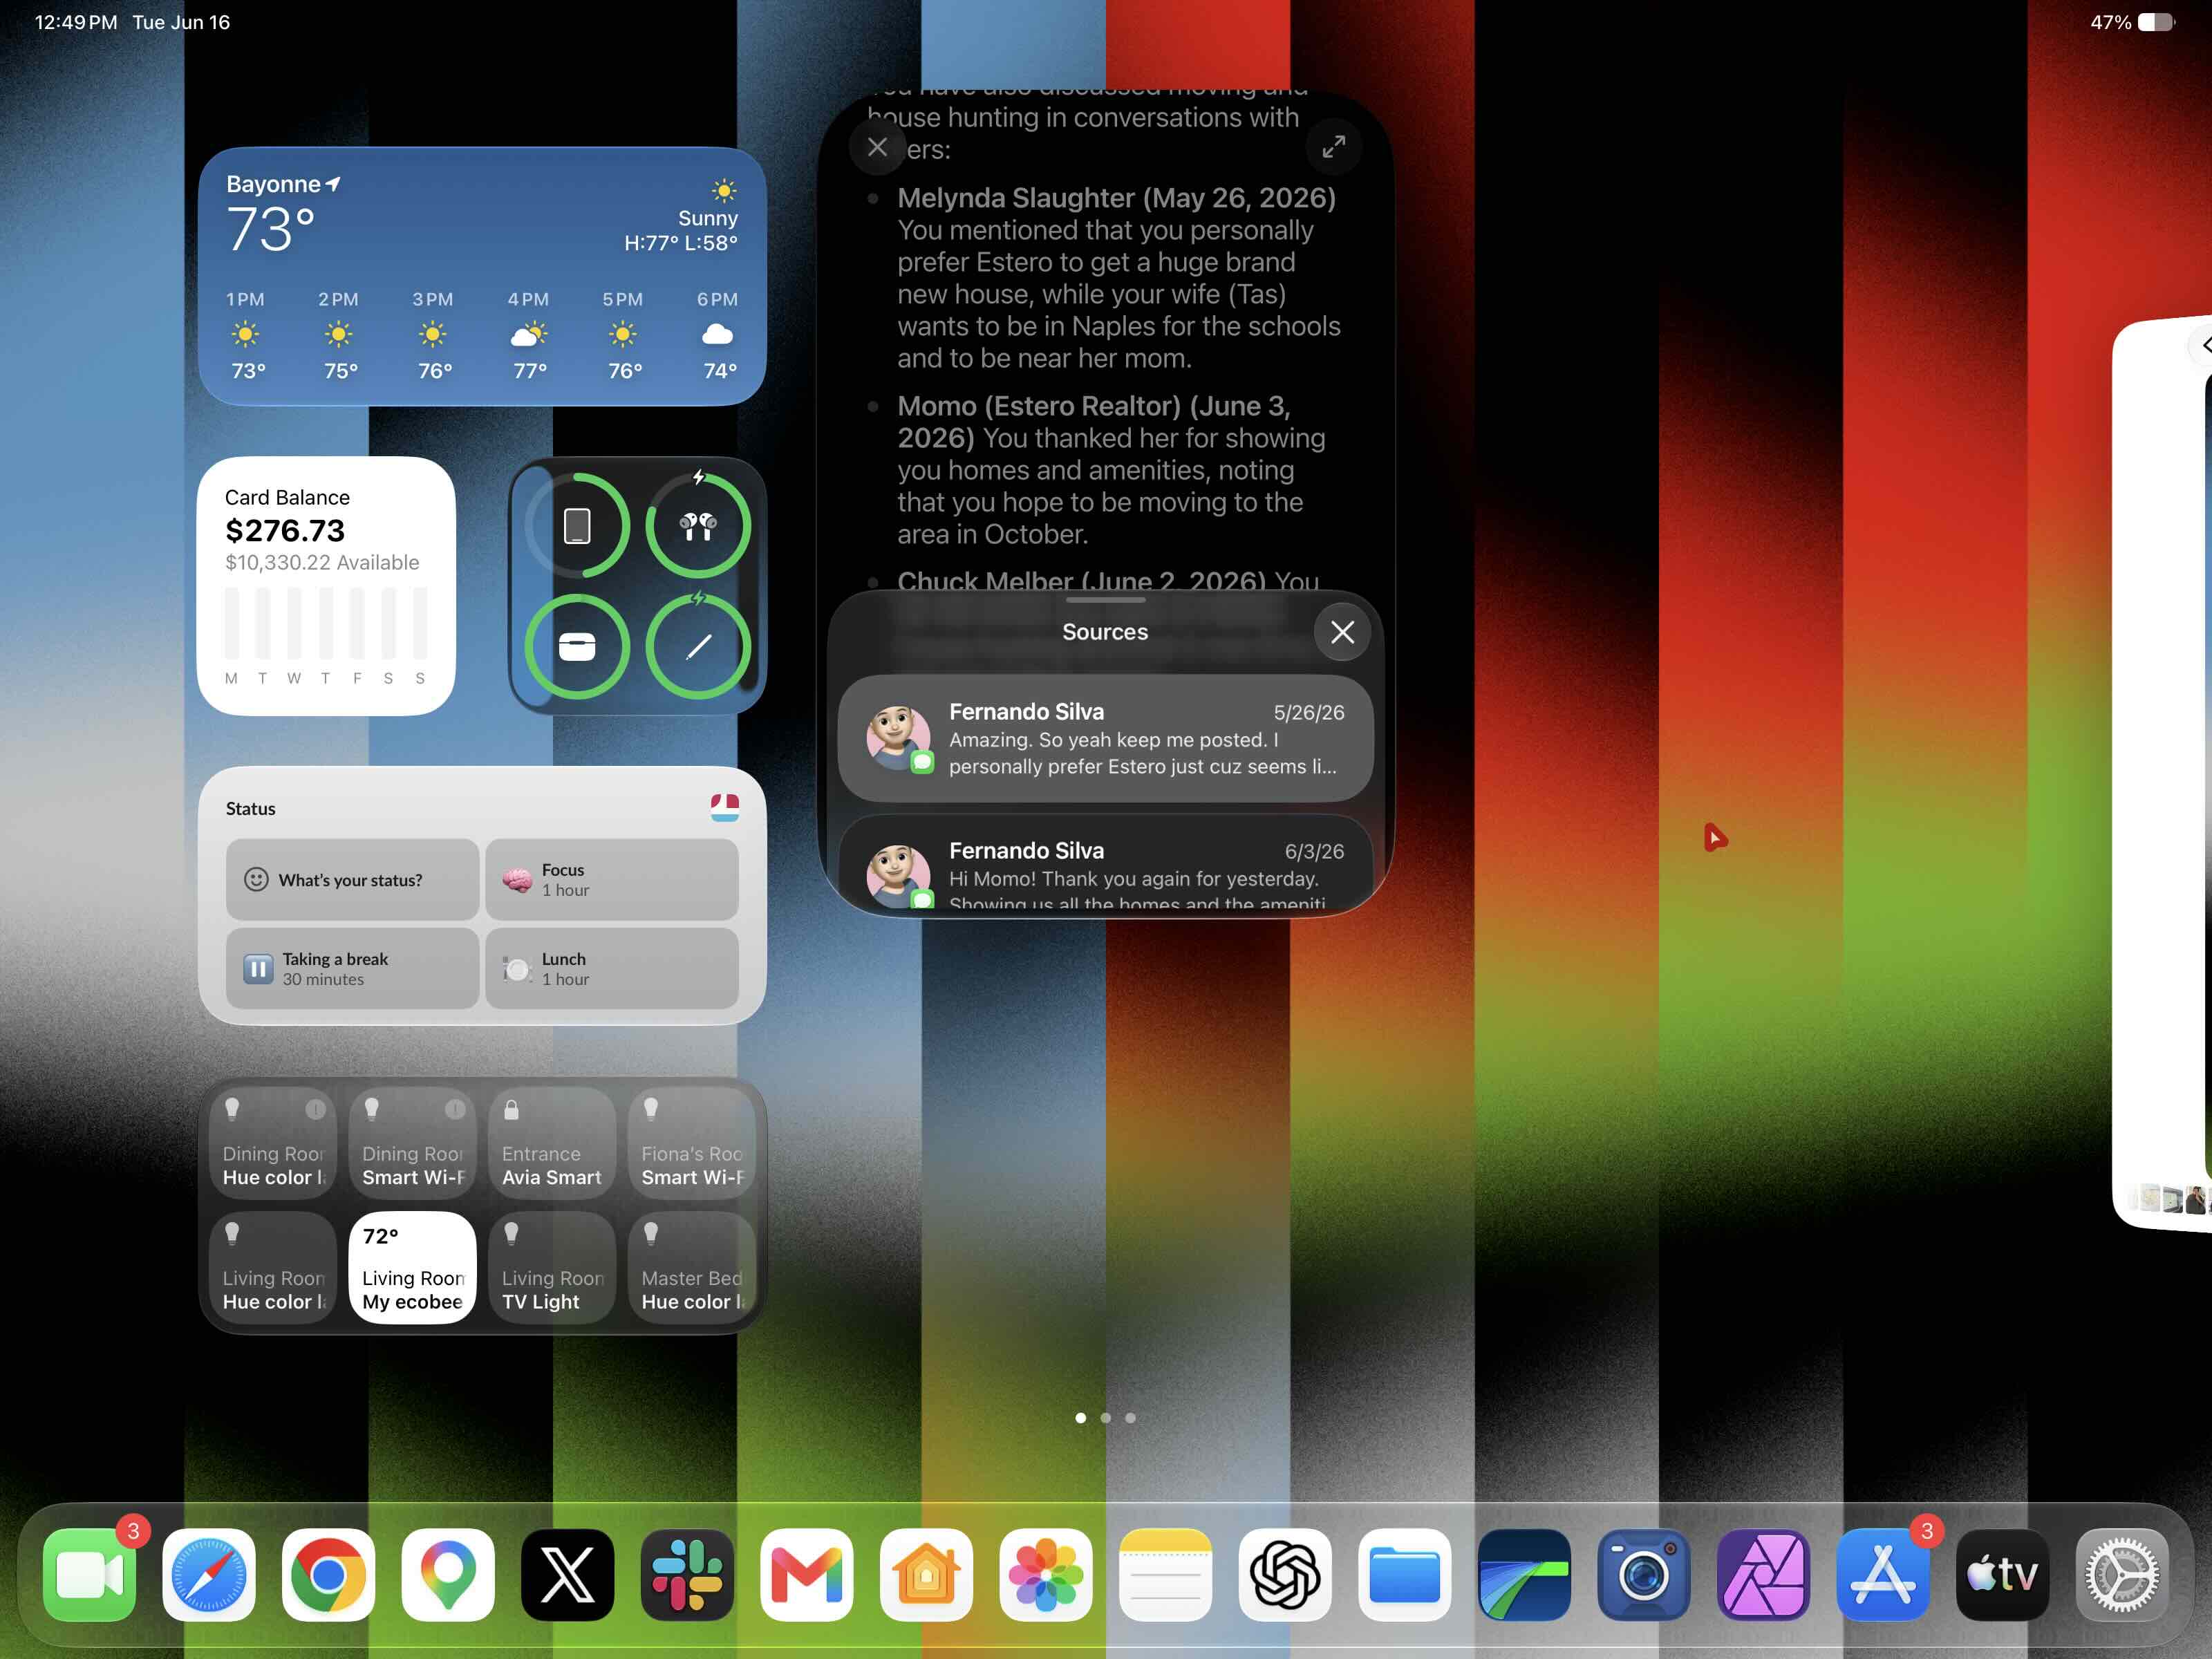Open Affinity Photo from dock

tap(1764, 1574)
